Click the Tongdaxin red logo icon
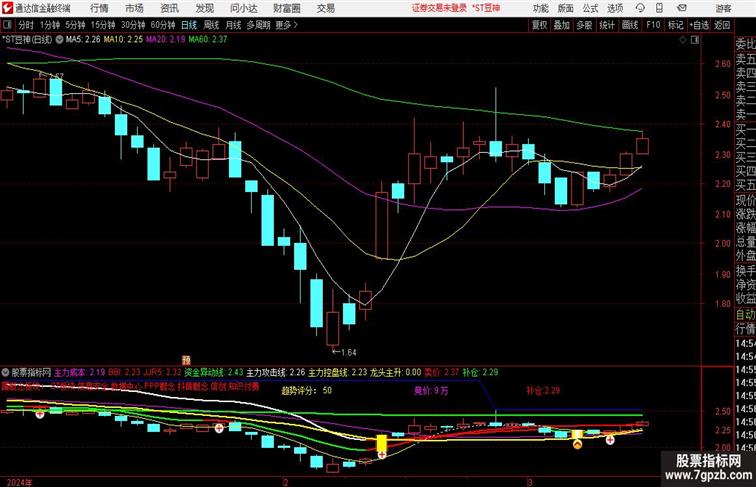This screenshot has height=487, width=756. [x=7, y=8]
